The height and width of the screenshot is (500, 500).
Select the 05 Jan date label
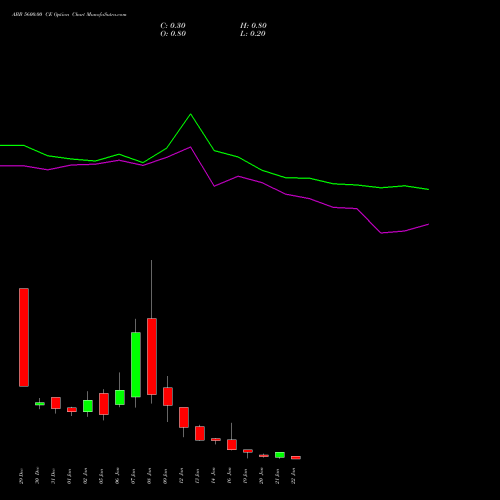[101, 476]
